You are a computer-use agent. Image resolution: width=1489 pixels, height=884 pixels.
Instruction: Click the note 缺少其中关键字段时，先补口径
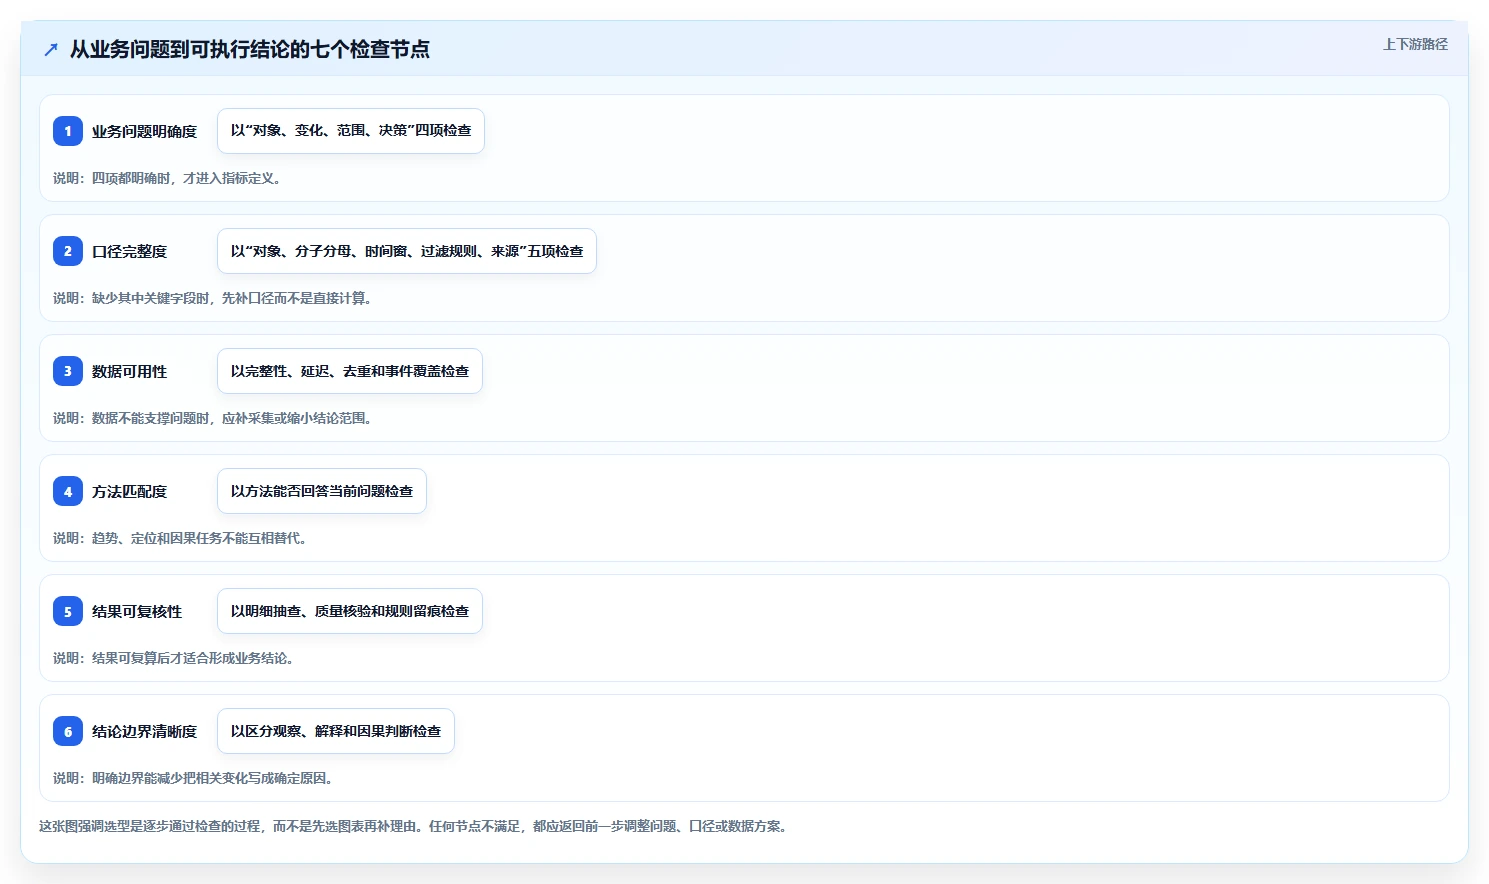tap(215, 298)
